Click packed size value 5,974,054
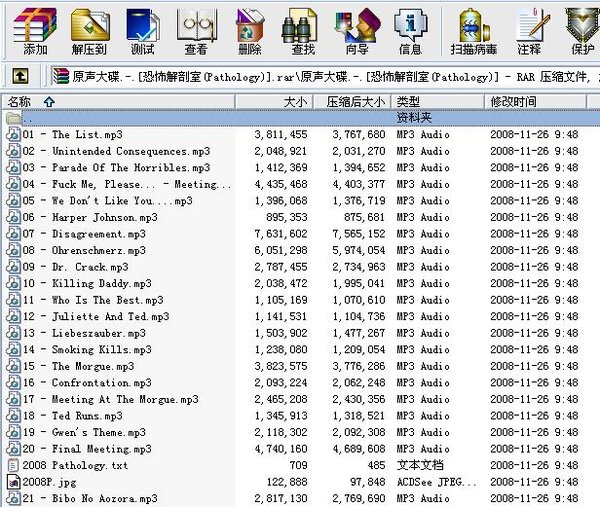 pos(359,250)
